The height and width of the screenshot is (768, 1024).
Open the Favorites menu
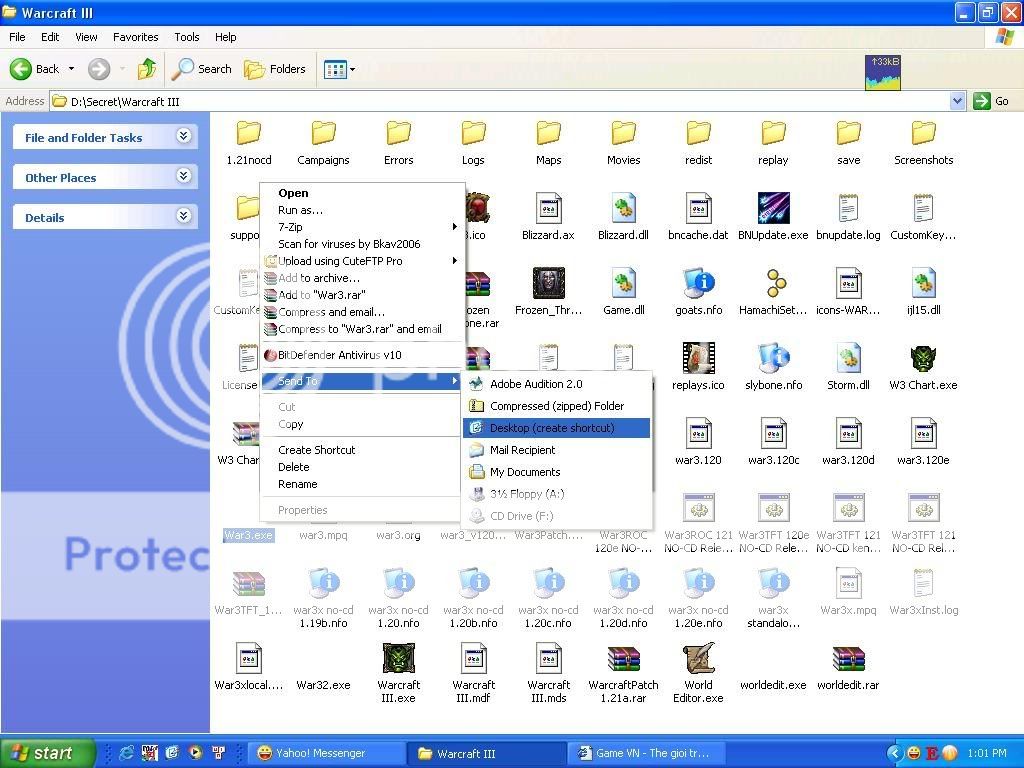(x=135, y=37)
